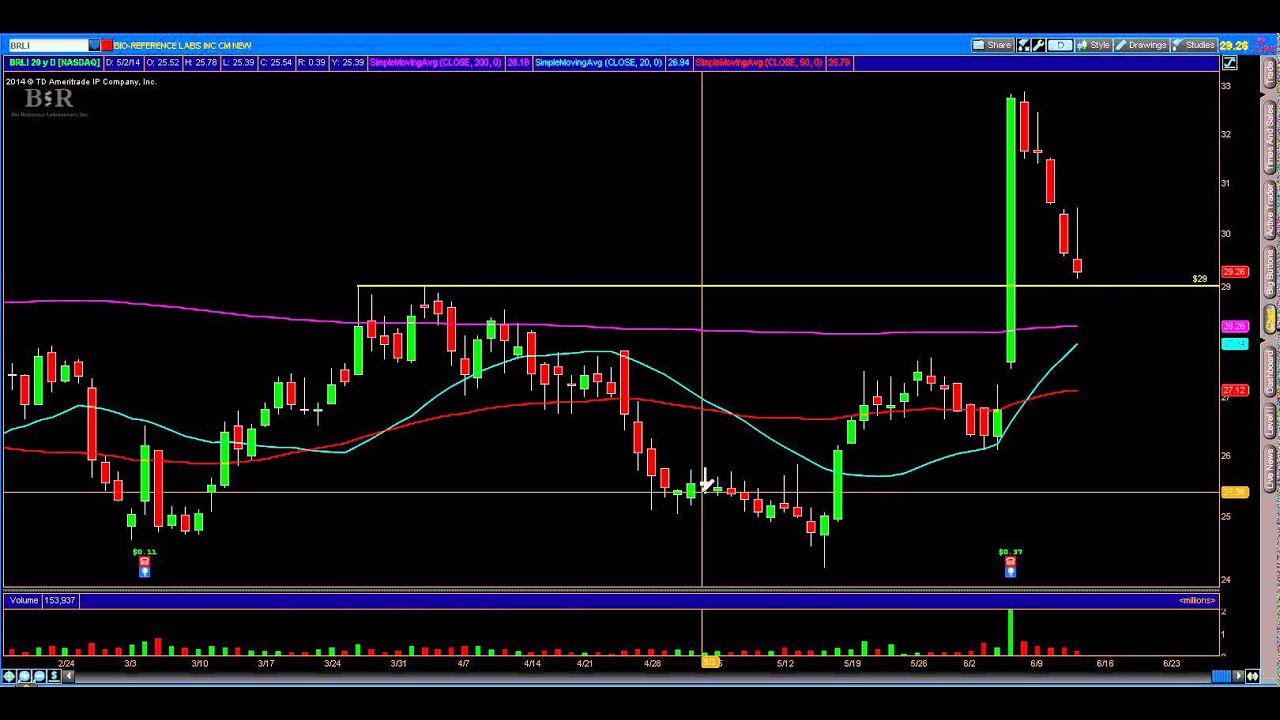This screenshot has width=1280, height=720.
Task: Click the scroll left arrow at bottom
Action: click(69, 677)
